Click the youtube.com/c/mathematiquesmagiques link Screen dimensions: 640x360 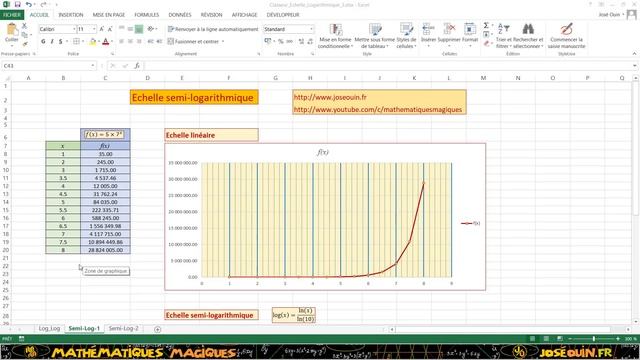(378, 109)
